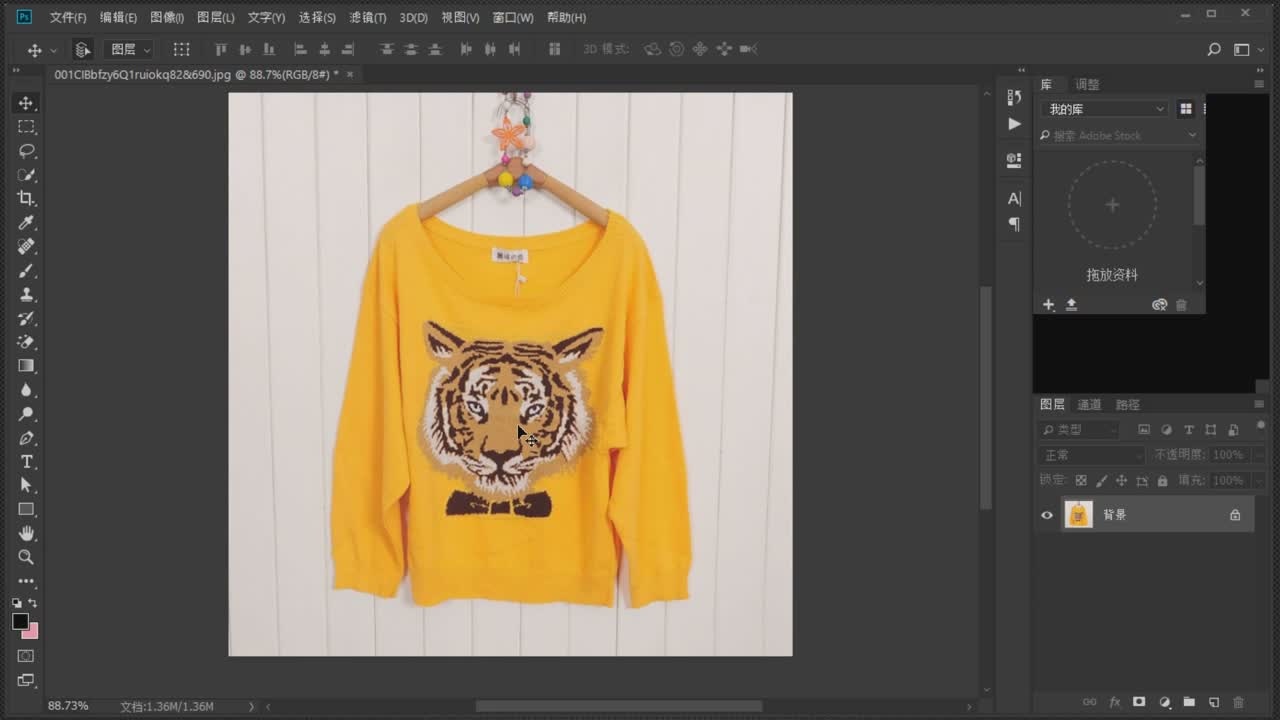1280x720 pixels.
Task: Select the Quick Selection tool
Action: 26,175
